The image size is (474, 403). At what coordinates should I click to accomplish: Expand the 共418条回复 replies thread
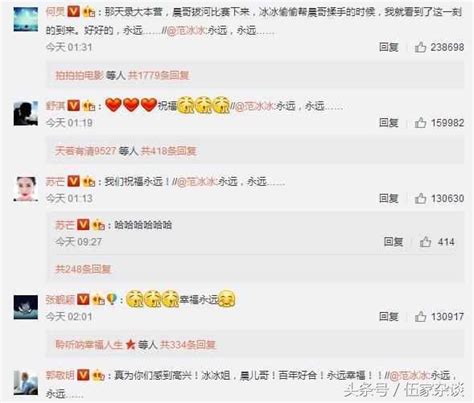(x=169, y=151)
